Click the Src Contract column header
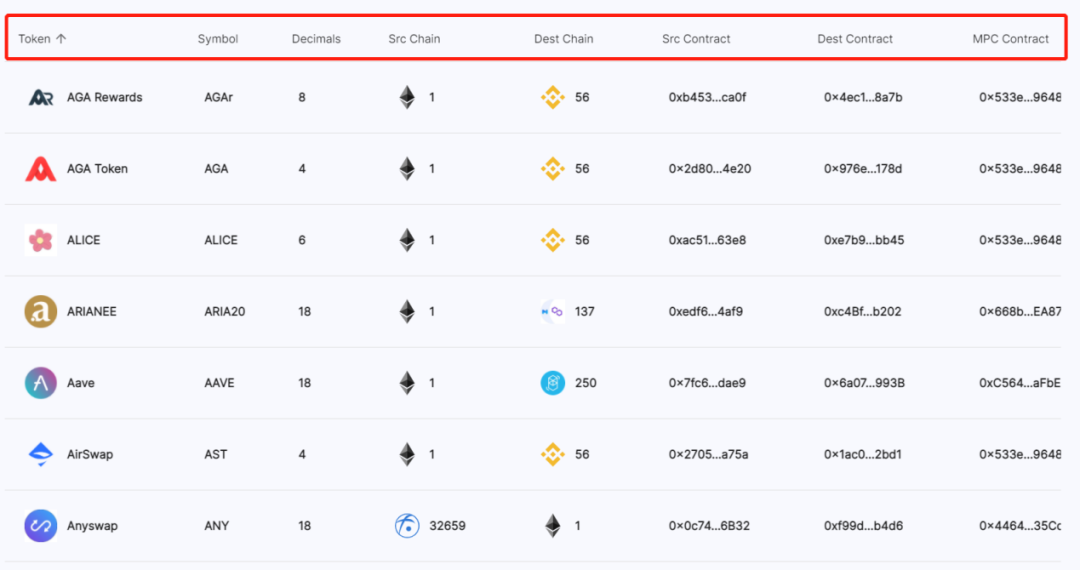Viewport: 1080px width, 570px height. pyautogui.click(x=696, y=39)
